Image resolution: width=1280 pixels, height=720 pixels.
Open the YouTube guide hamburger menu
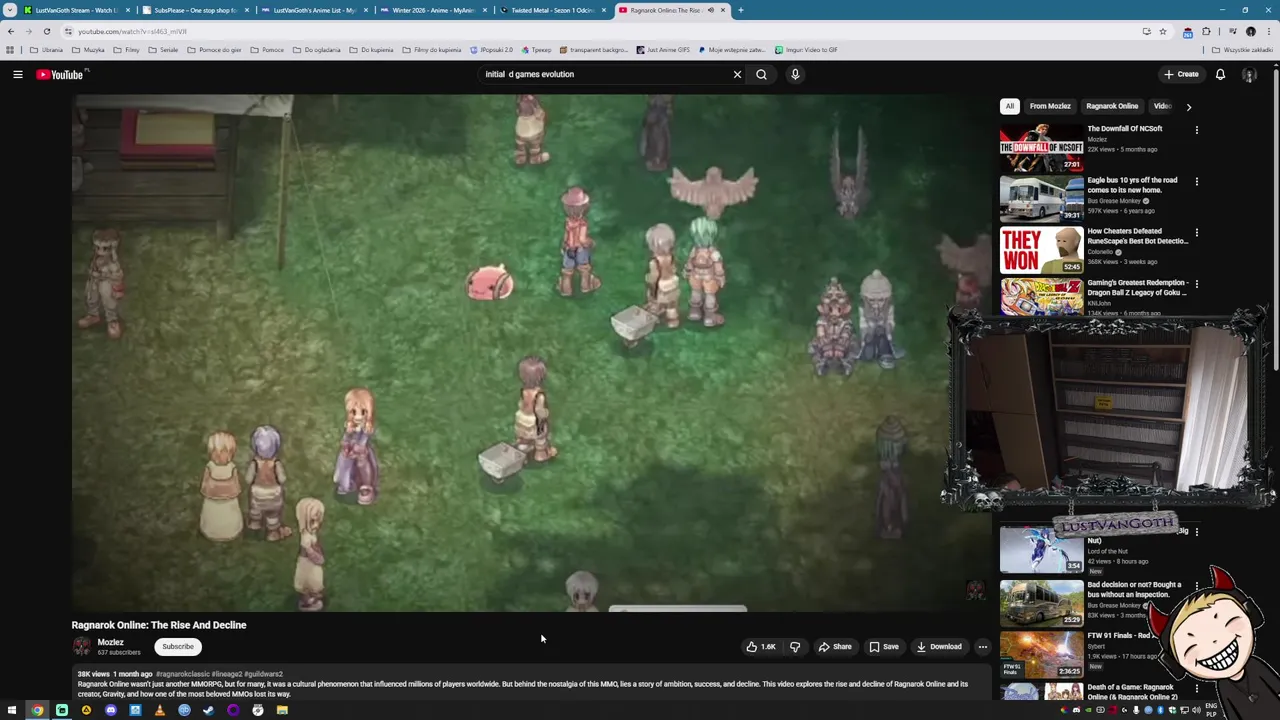[18, 74]
